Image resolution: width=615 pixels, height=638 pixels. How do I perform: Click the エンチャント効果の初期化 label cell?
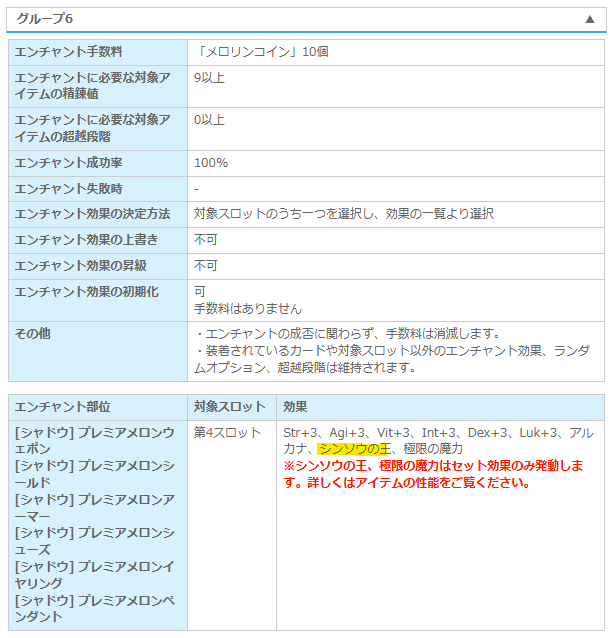[98, 301]
